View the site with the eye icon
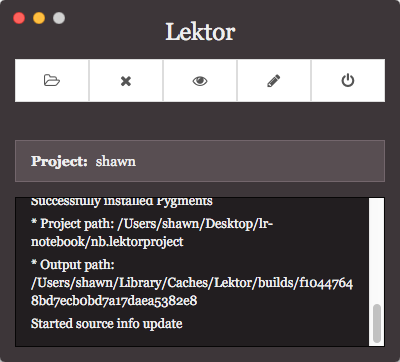 click(x=200, y=80)
